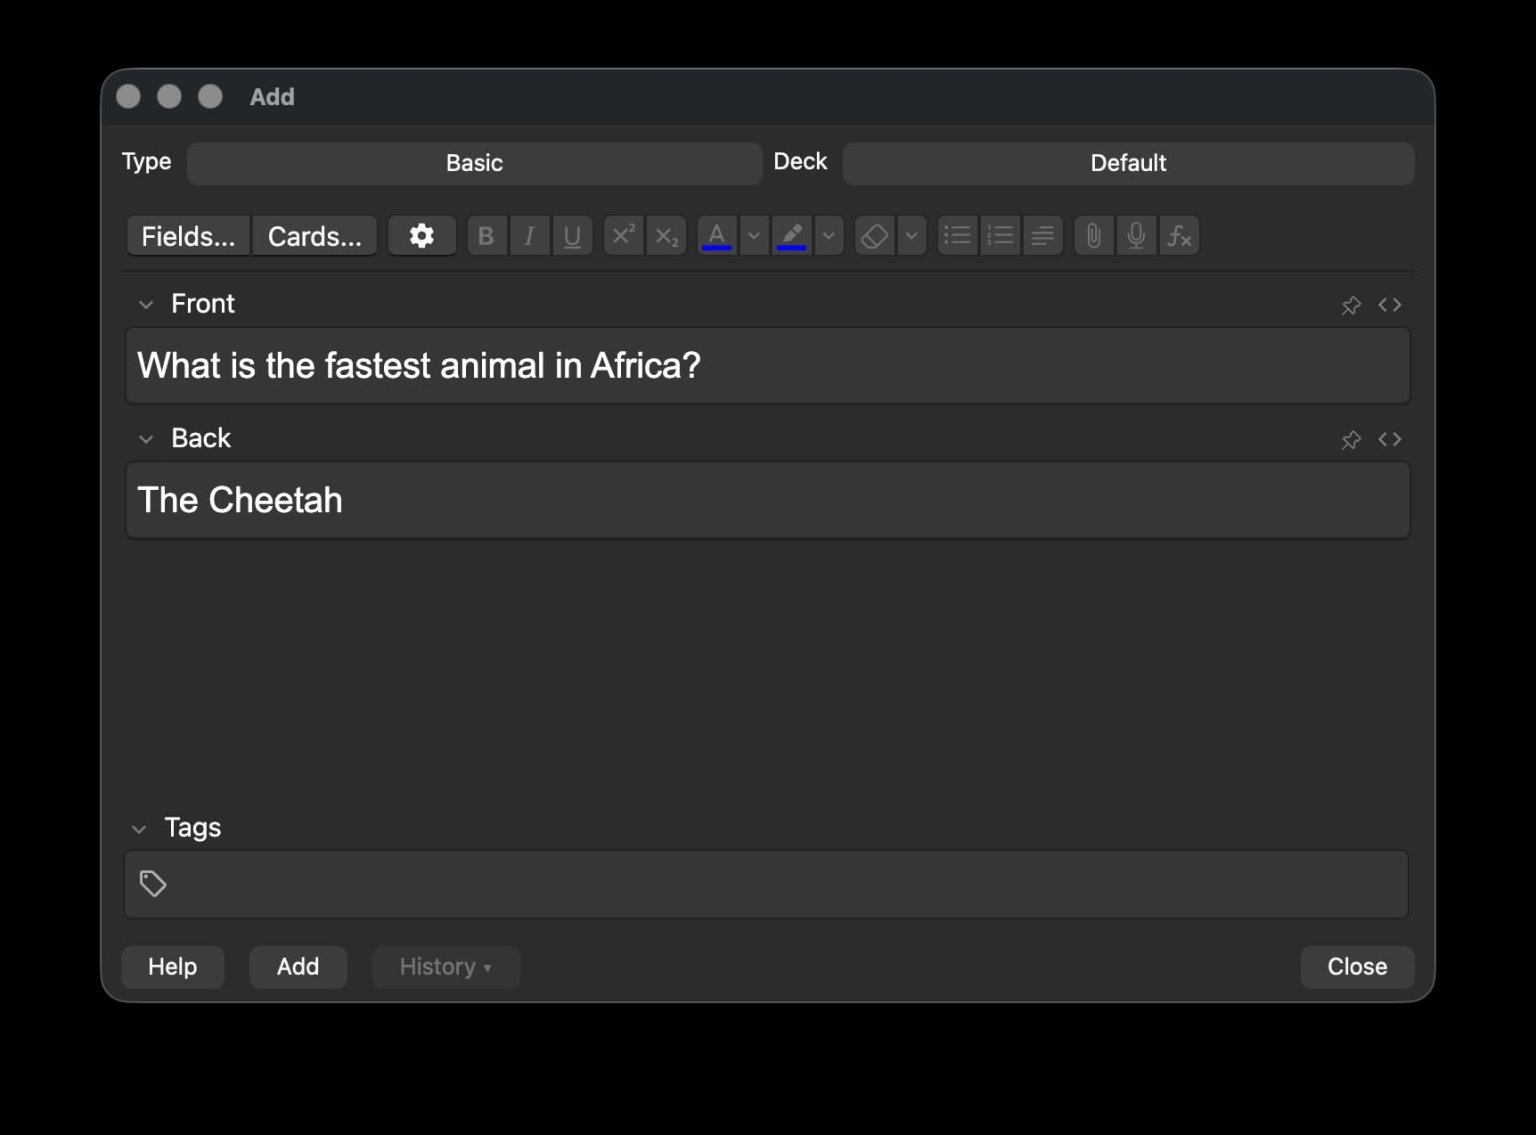Click into the Back field text
Image resolution: width=1536 pixels, height=1135 pixels.
tap(767, 500)
